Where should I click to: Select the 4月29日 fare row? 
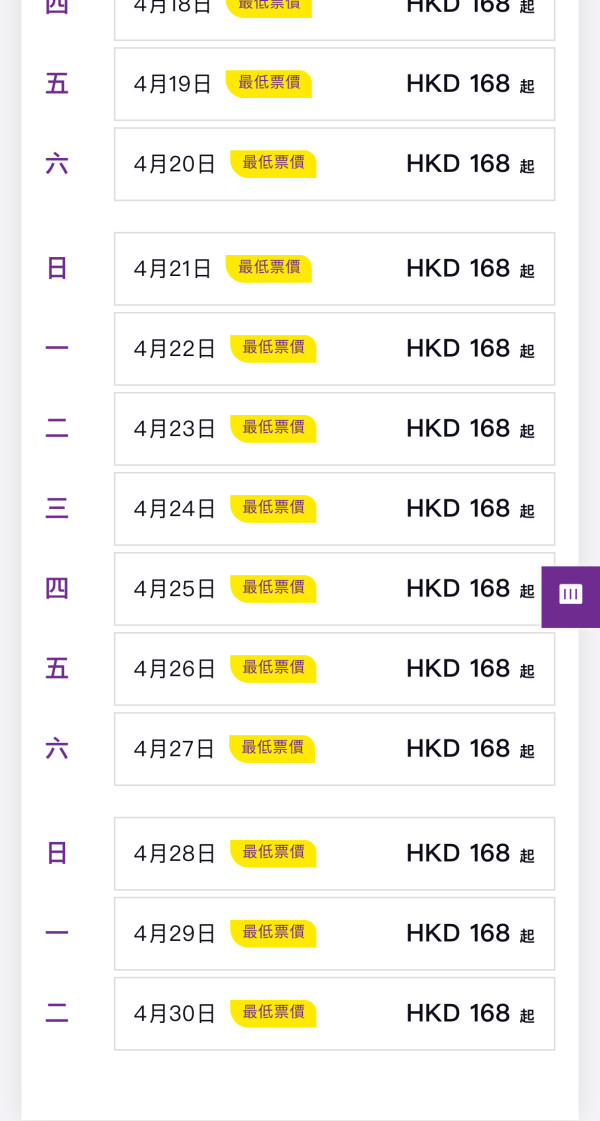click(334, 933)
